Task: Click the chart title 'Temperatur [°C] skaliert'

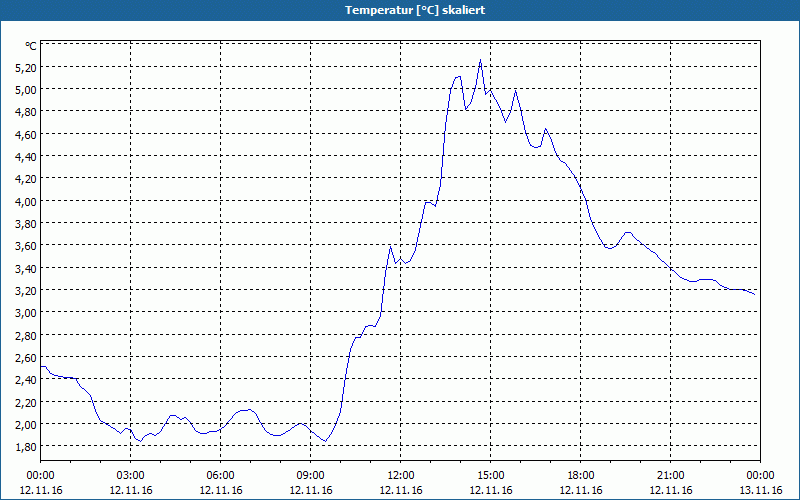Action: (x=415, y=10)
